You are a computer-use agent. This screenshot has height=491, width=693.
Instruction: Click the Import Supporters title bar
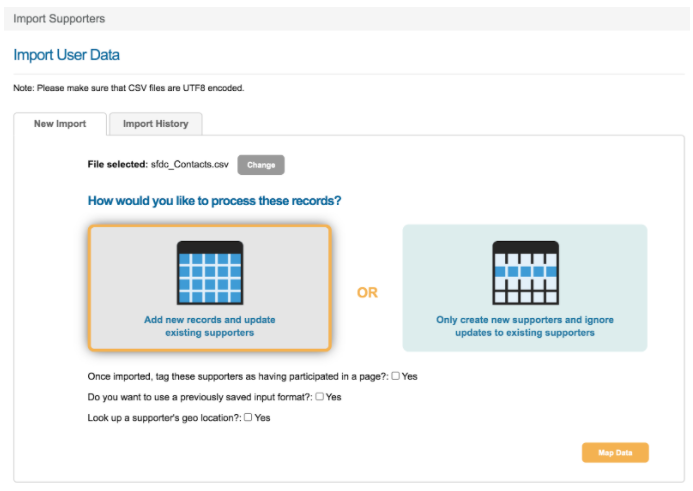(59, 19)
